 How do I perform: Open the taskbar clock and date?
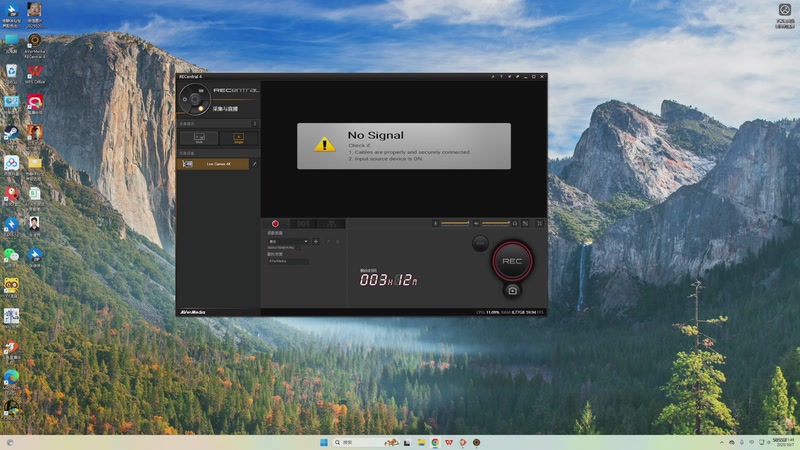click(783, 442)
